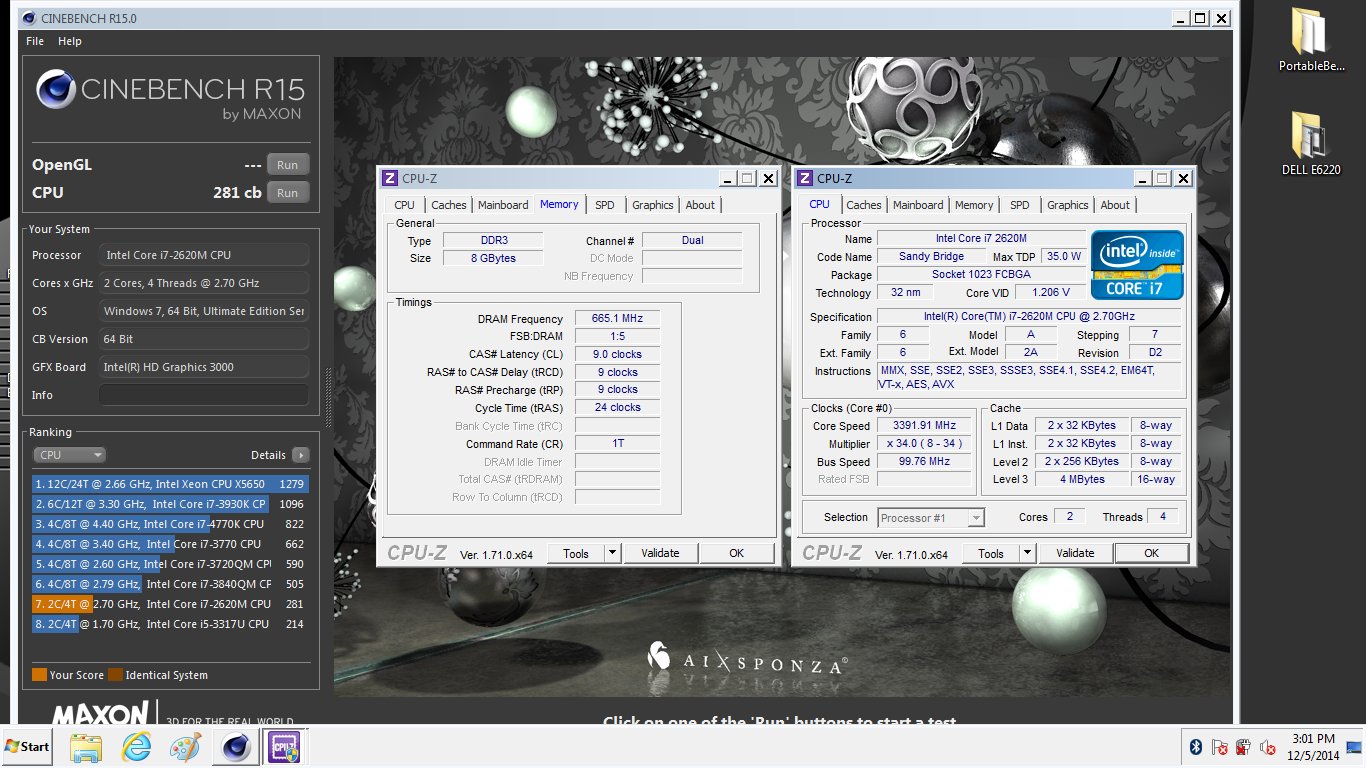Open the PortableBe... desktop folder
Viewport: 1366px width, 768px height.
click(1311, 40)
